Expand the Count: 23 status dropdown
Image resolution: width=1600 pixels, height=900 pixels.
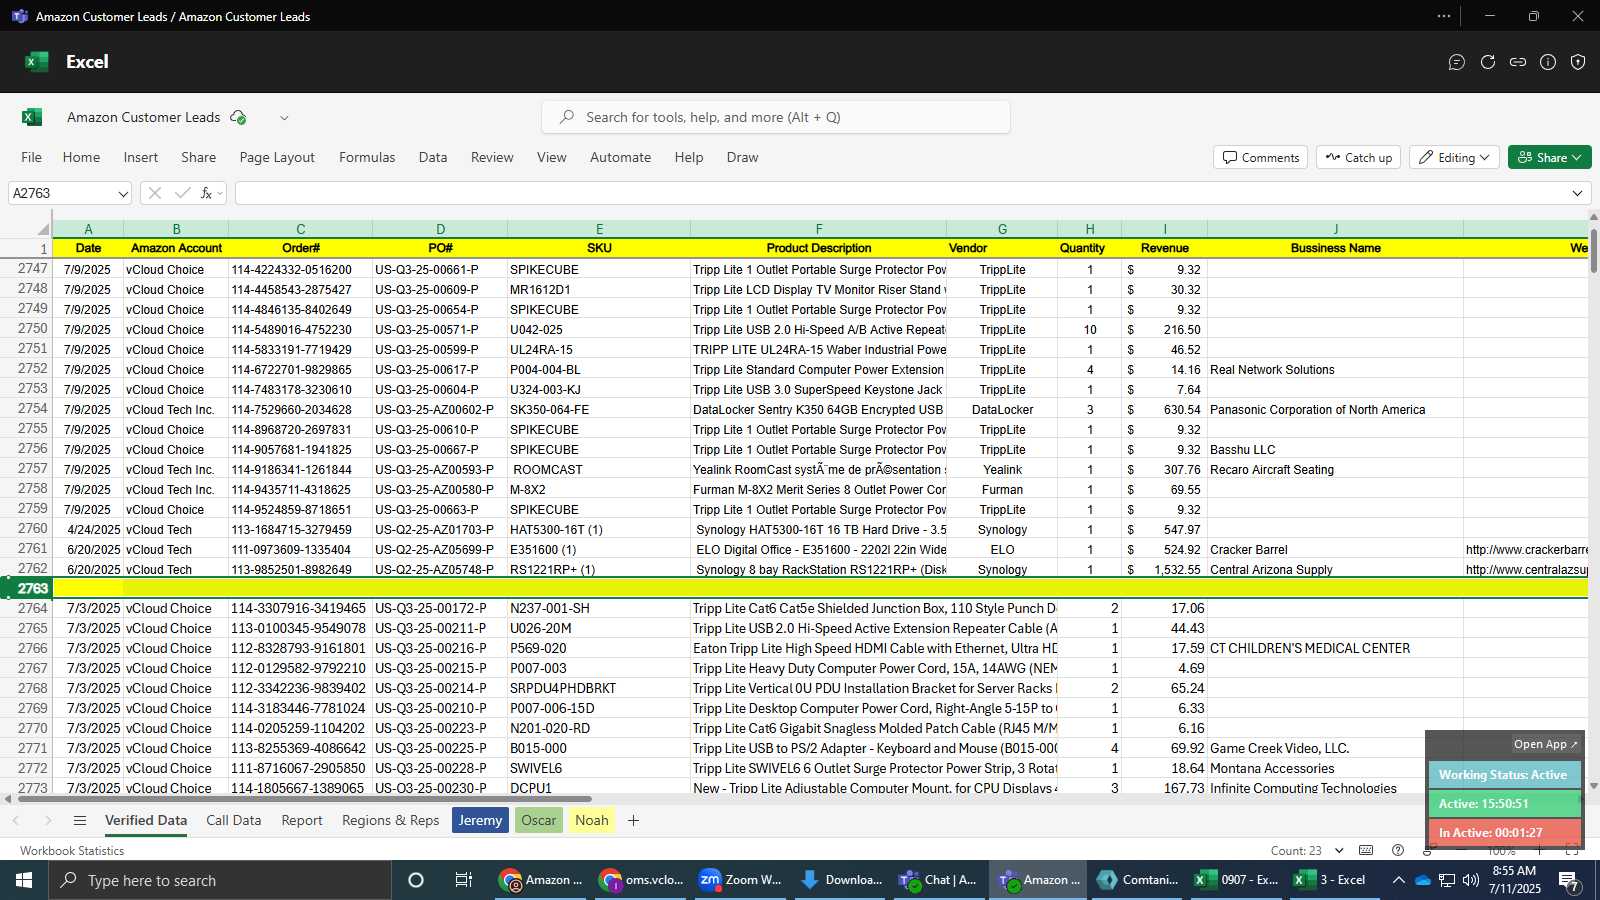(1341, 850)
